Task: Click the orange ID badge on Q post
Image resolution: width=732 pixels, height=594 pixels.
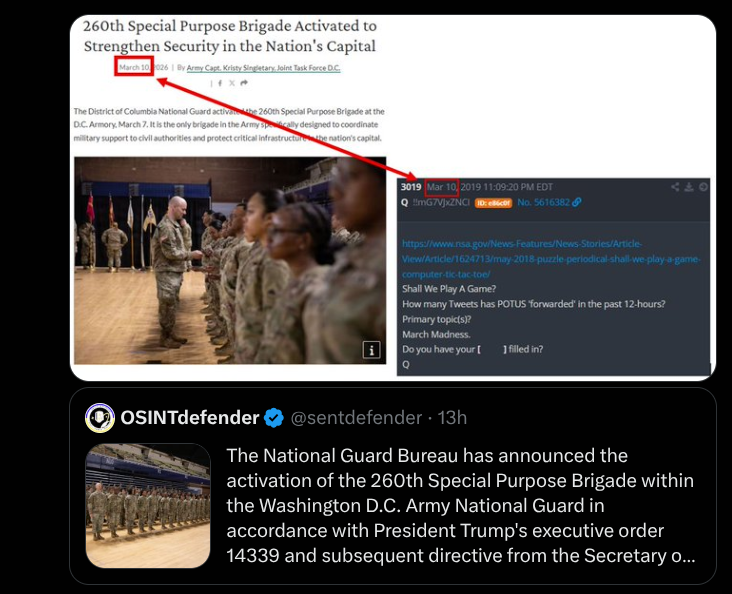Action: pyautogui.click(x=493, y=202)
